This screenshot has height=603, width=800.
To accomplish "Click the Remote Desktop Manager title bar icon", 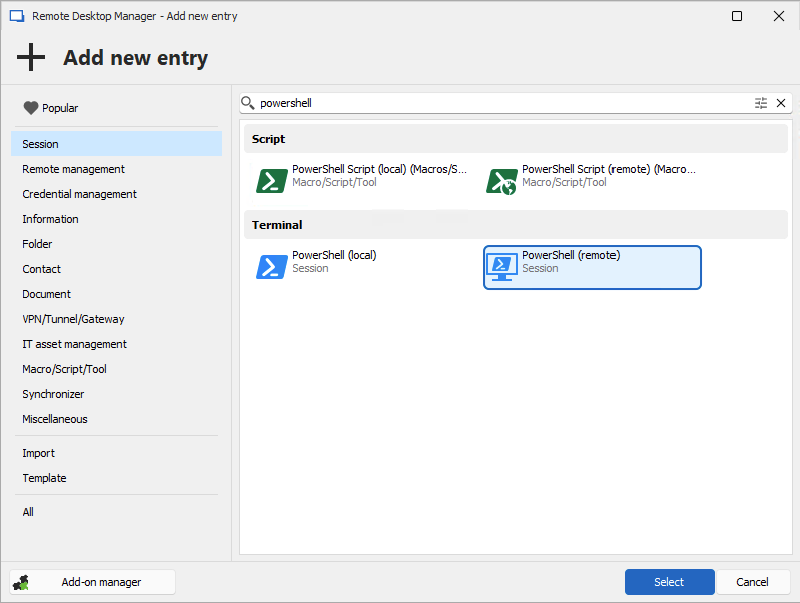I will click(17, 16).
